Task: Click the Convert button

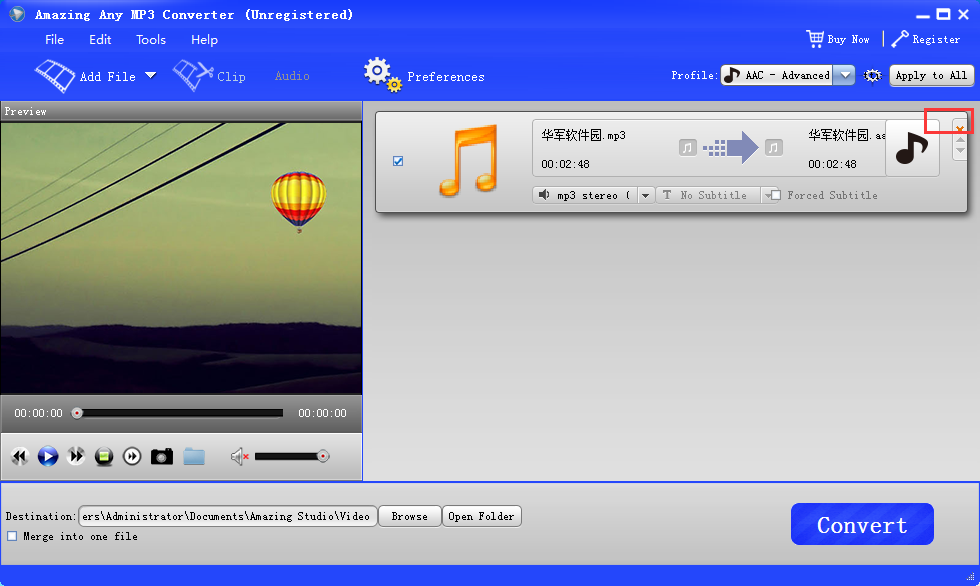Action: pos(861,523)
